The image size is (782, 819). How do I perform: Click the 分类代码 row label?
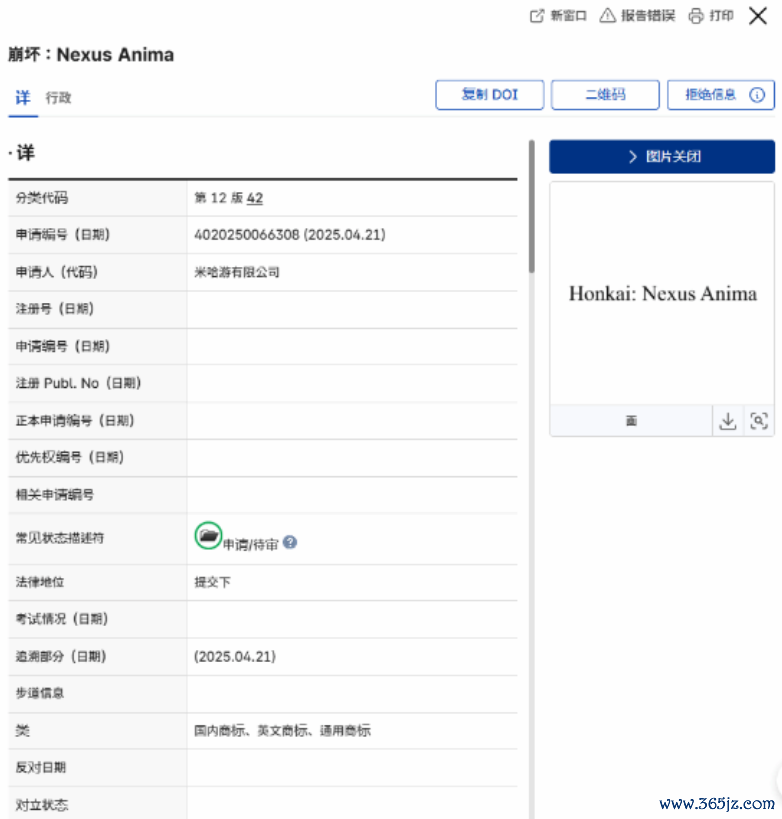pos(42,198)
